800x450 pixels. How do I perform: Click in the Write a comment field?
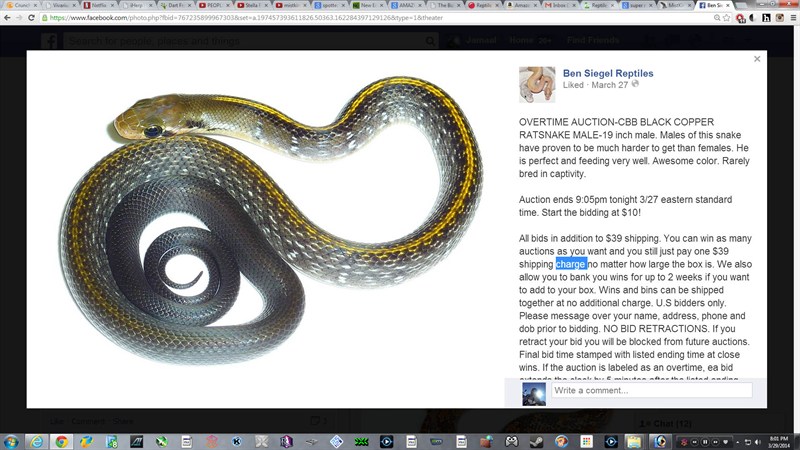click(651, 390)
